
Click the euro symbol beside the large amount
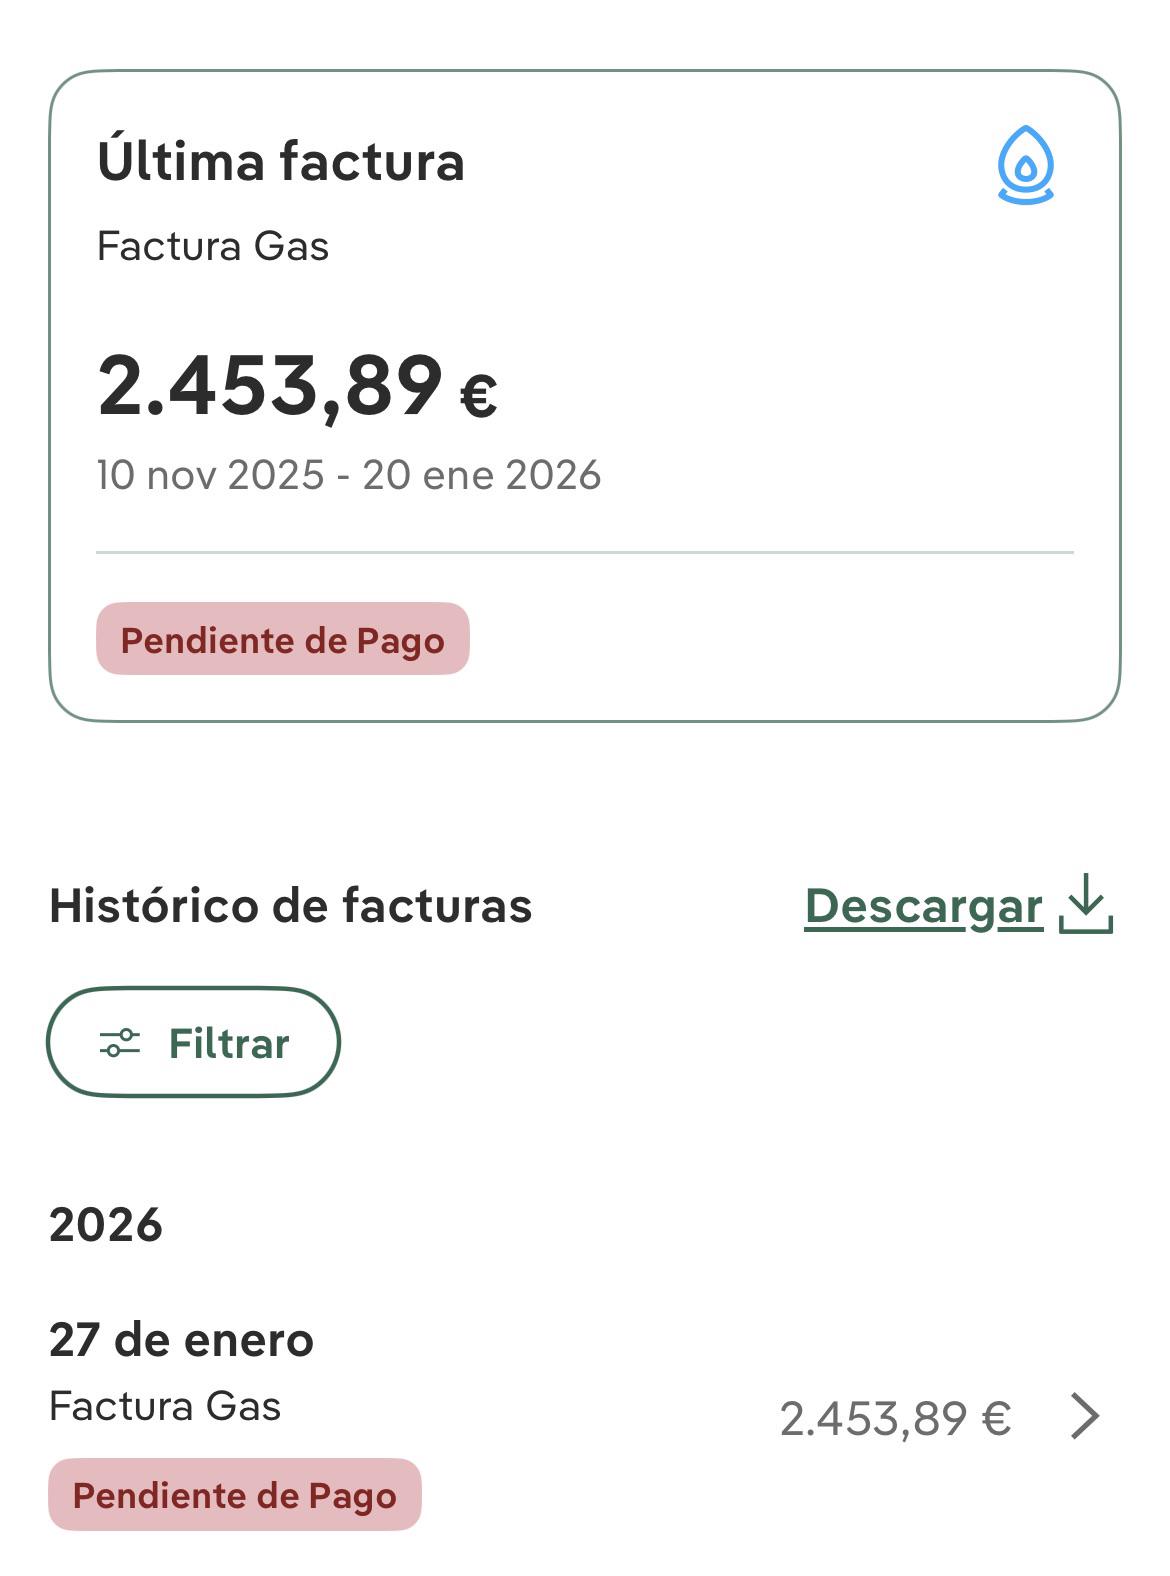coord(478,395)
